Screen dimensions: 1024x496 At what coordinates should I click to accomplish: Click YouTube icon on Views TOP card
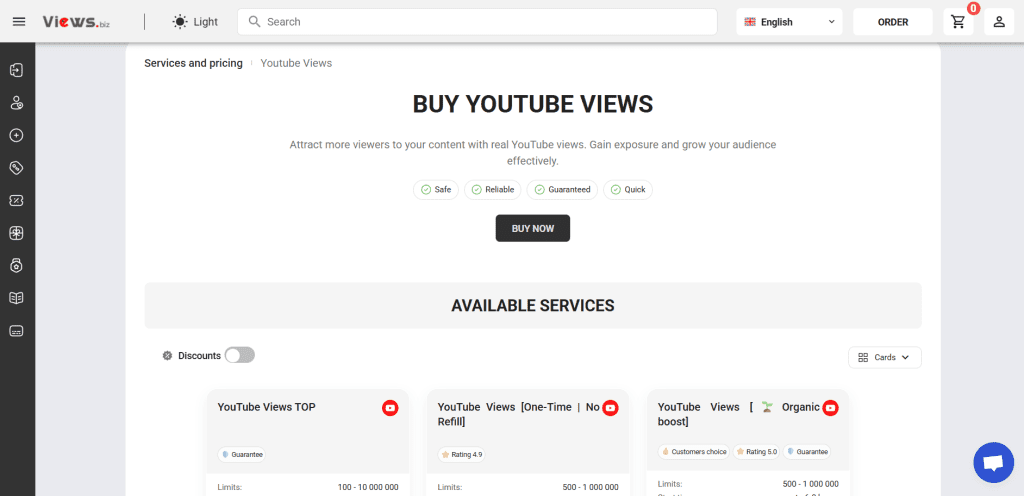pyautogui.click(x=390, y=408)
